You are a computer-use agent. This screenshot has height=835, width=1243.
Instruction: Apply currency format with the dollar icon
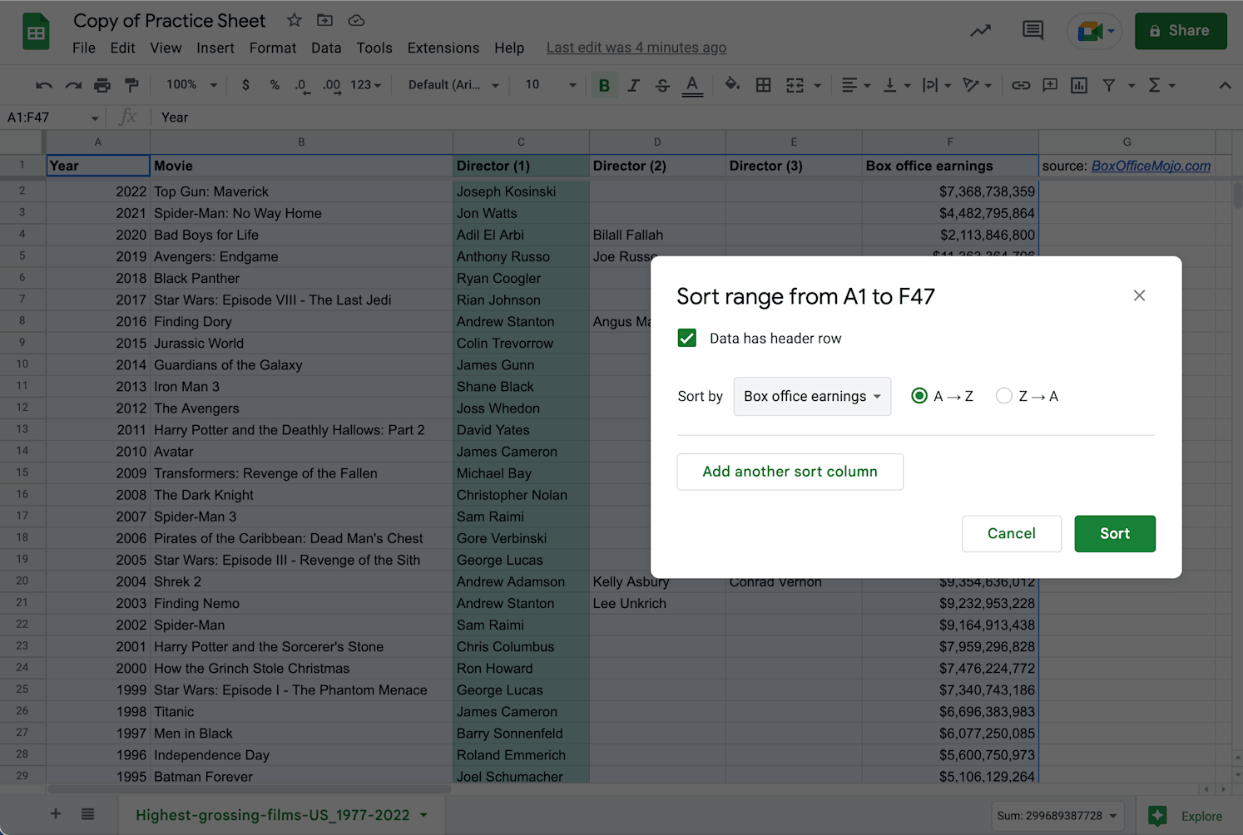coord(246,84)
